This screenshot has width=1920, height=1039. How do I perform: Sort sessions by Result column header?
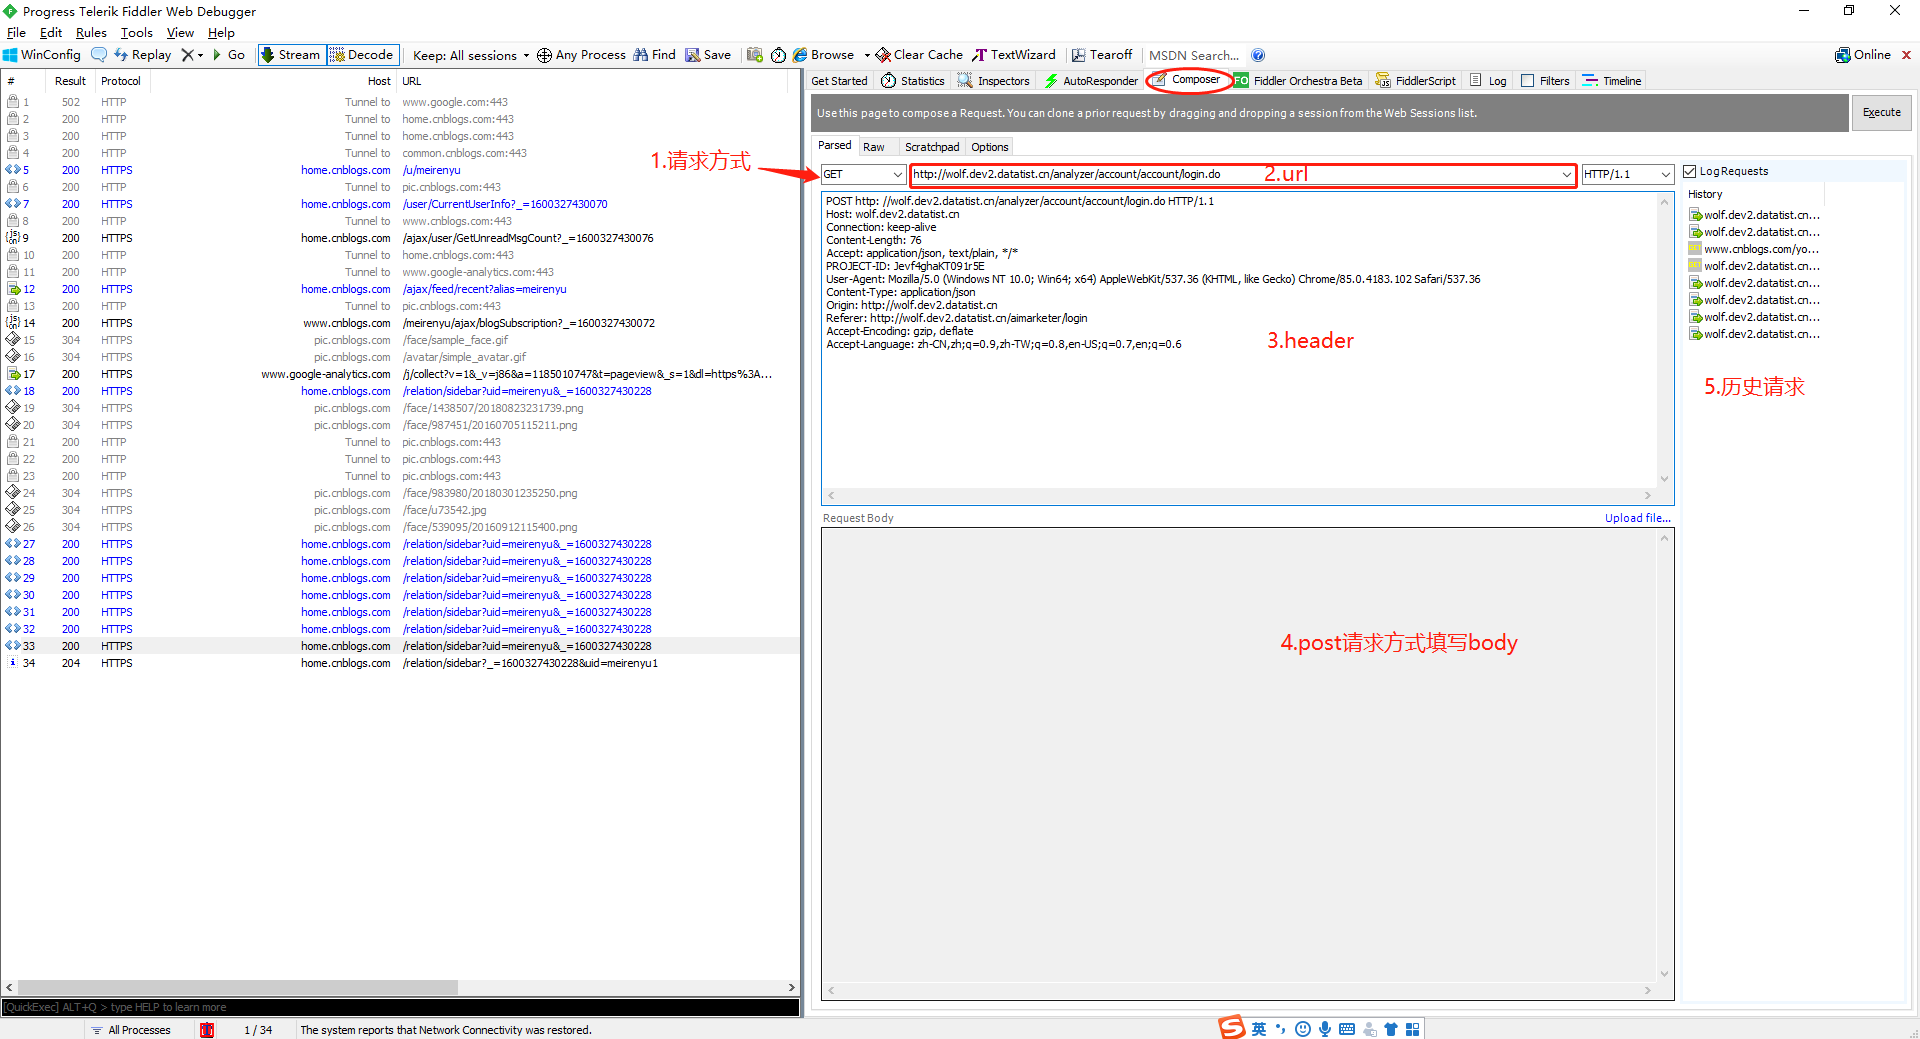(x=70, y=81)
